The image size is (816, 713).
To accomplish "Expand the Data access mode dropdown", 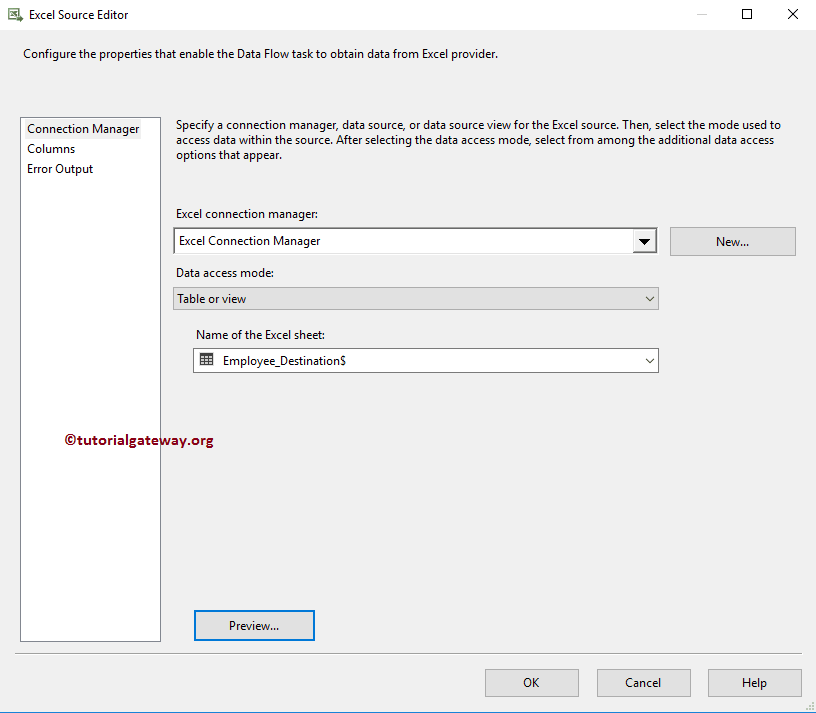I will pyautogui.click(x=650, y=298).
